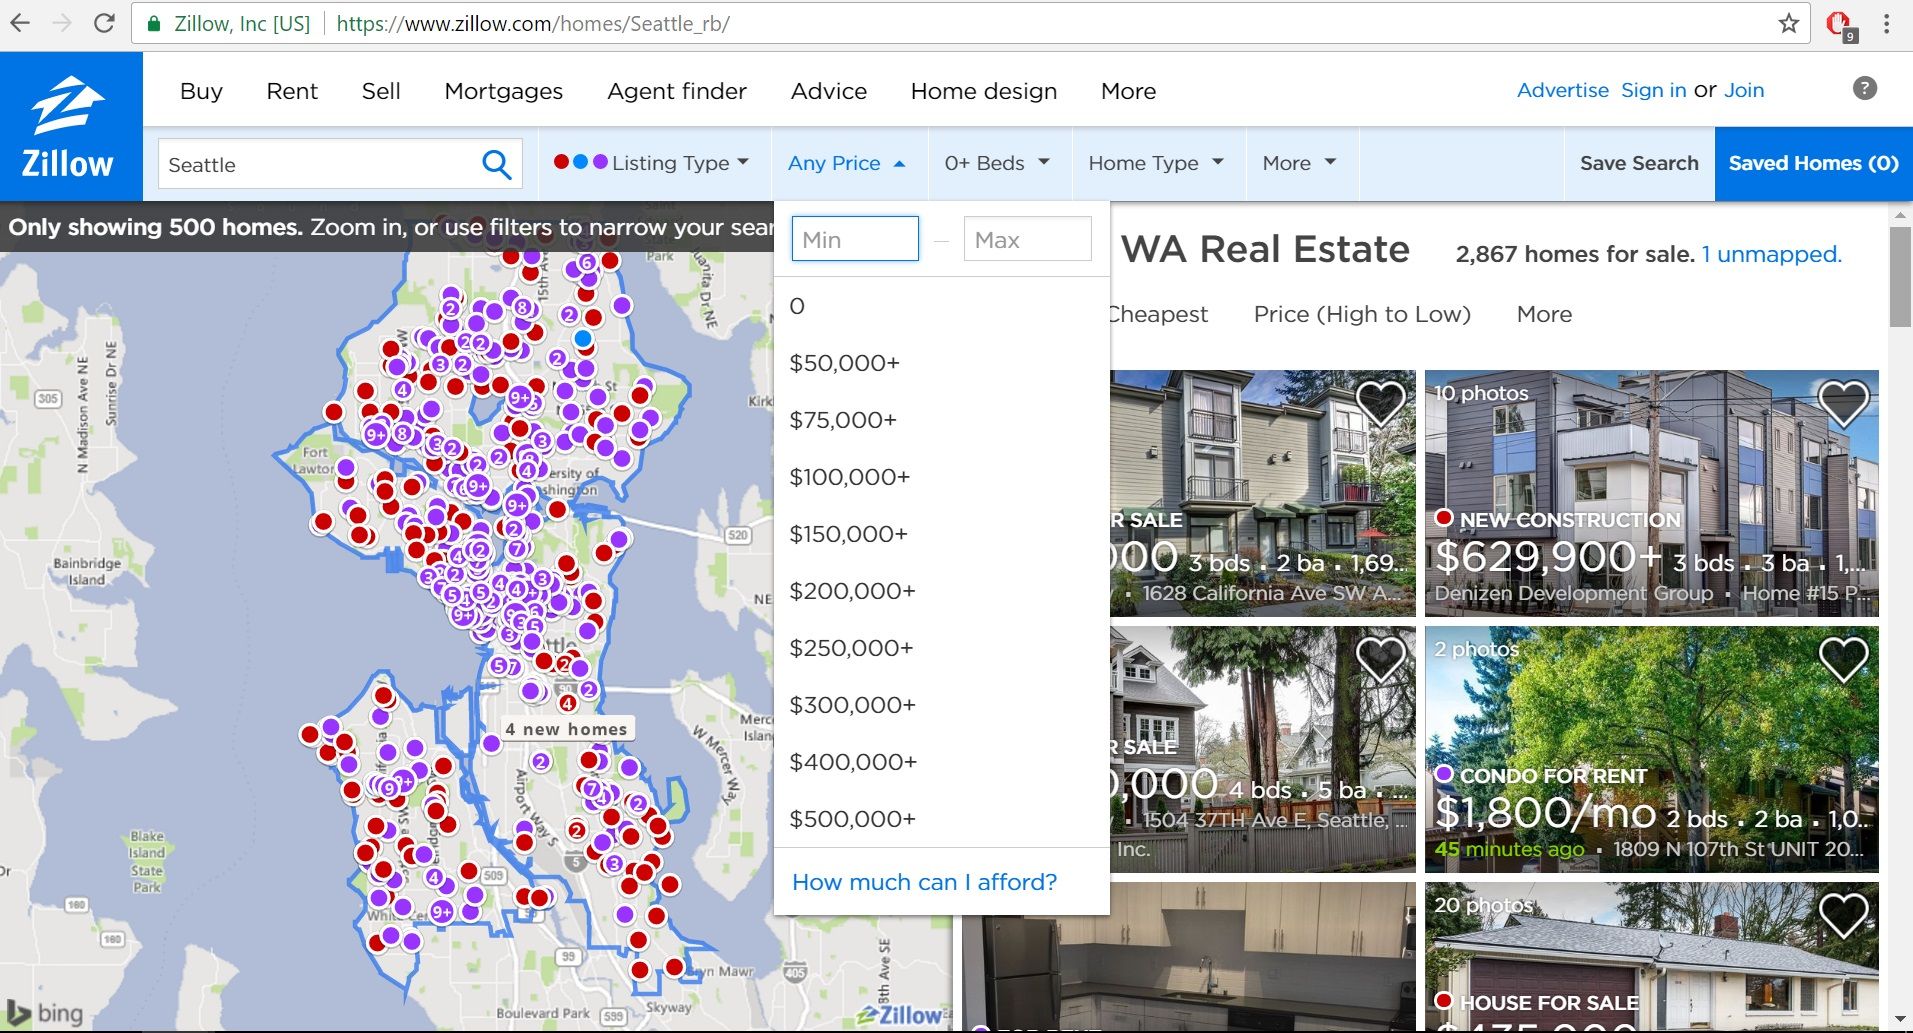Open the top navigation More menu
Screen dimensions: 1913x1033
[1128, 91]
